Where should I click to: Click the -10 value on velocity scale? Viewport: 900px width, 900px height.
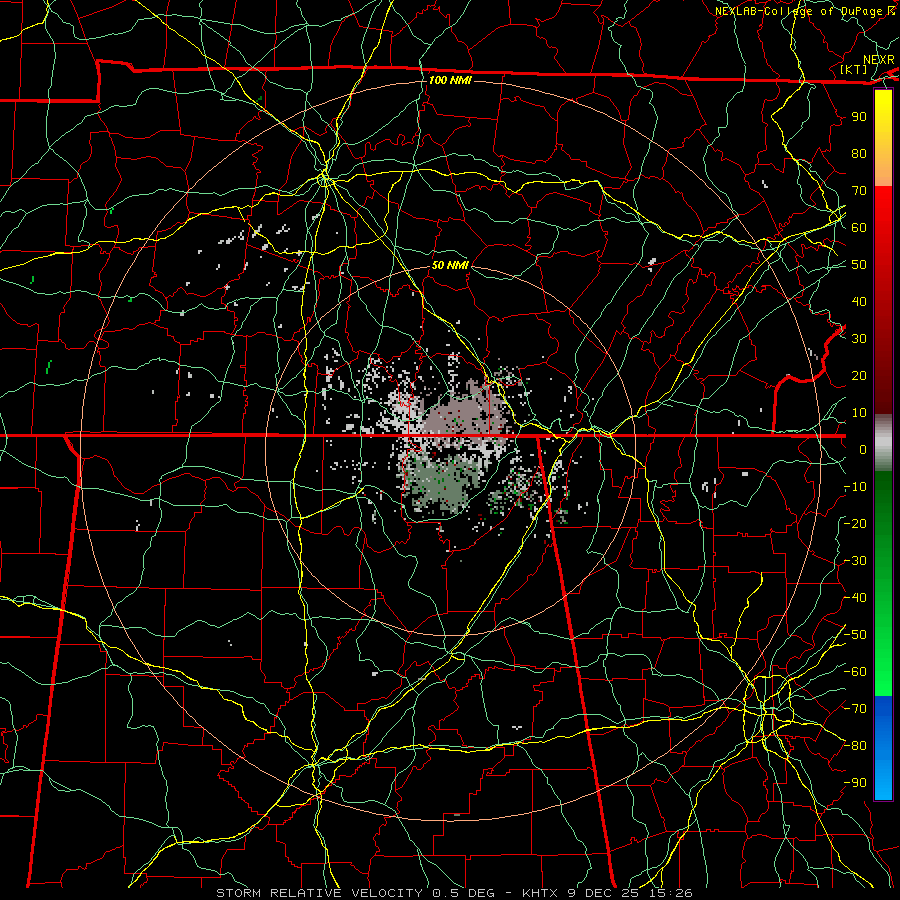(x=855, y=487)
